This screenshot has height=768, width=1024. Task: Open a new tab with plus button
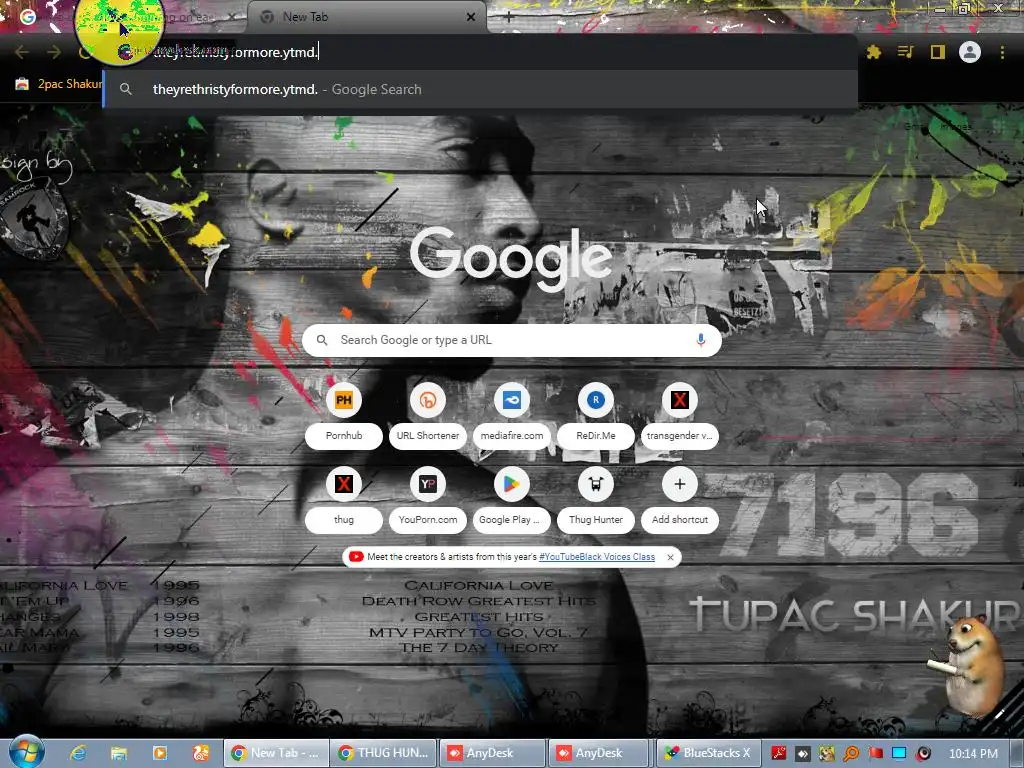click(509, 17)
